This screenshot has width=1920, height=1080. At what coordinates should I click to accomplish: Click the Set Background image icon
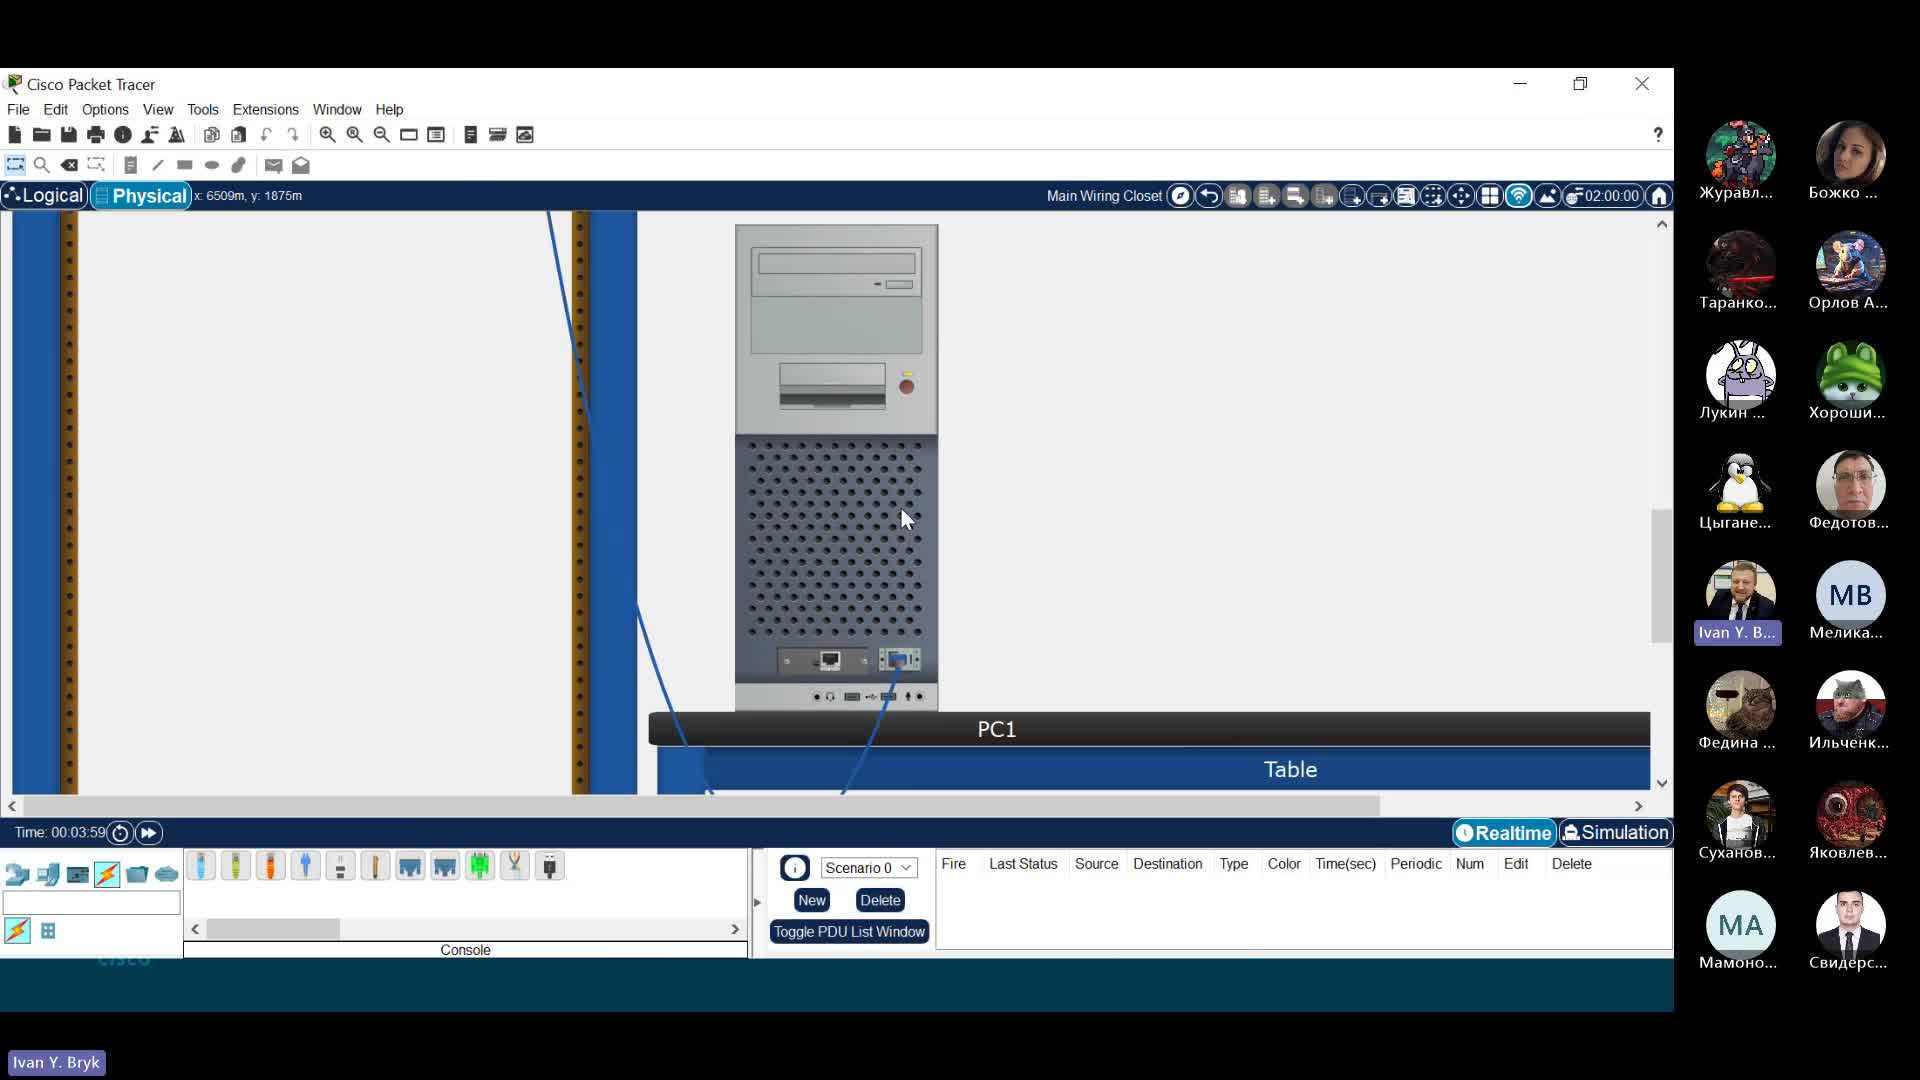[x=1547, y=196]
